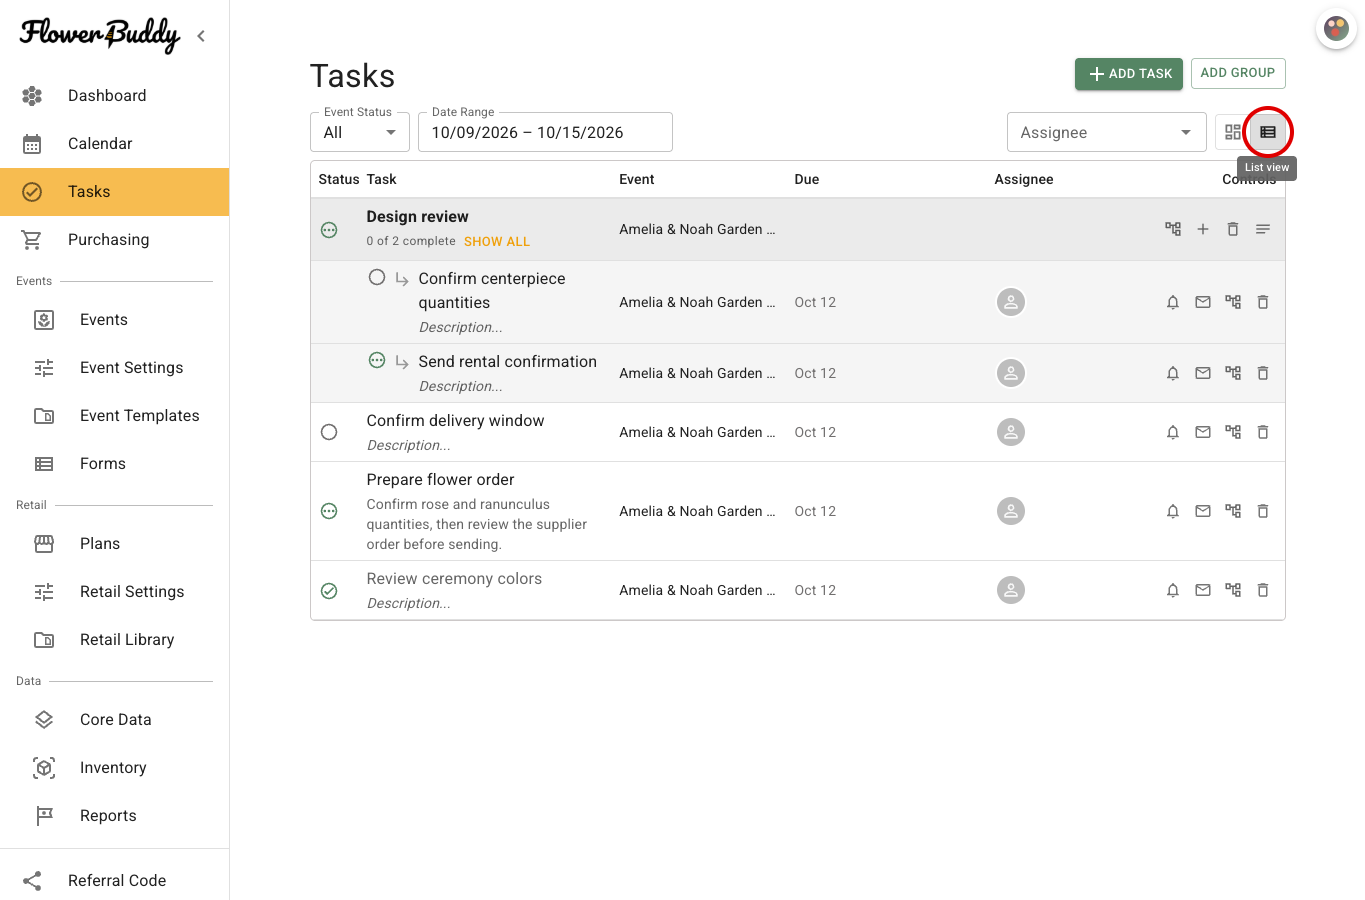Viewport: 1365px width, 900px height.
Task: Toggle status of Confirm delivery window task
Action: point(329,432)
